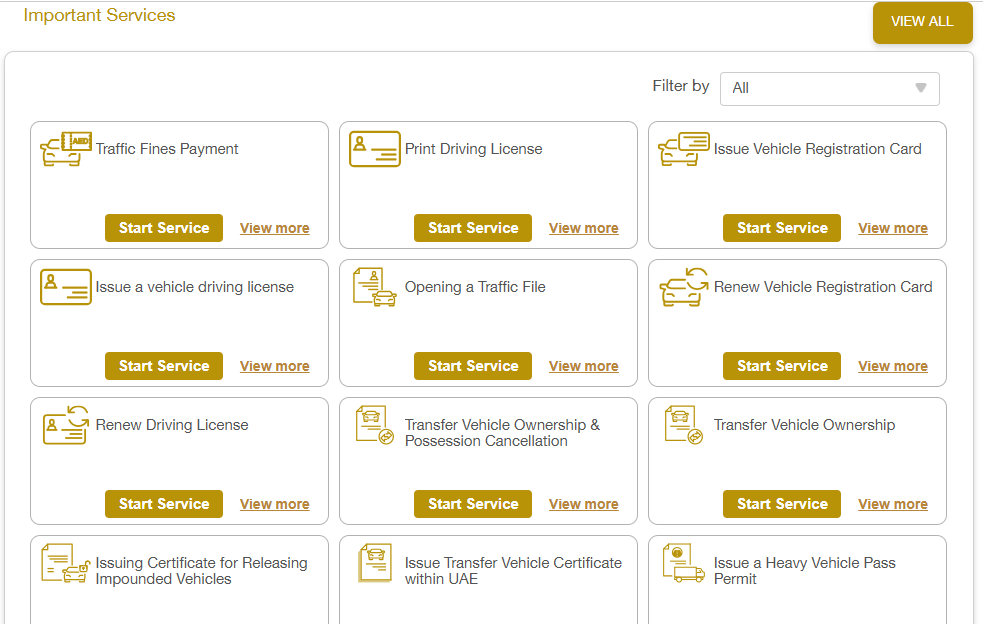983x624 pixels.
Task: Click the Transfer Vehicle Ownership & Possession Cancellation icon
Action: pyautogui.click(x=375, y=425)
